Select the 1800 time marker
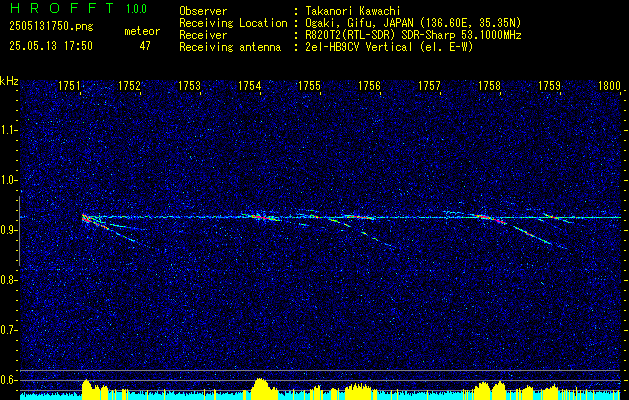 pos(609,85)
